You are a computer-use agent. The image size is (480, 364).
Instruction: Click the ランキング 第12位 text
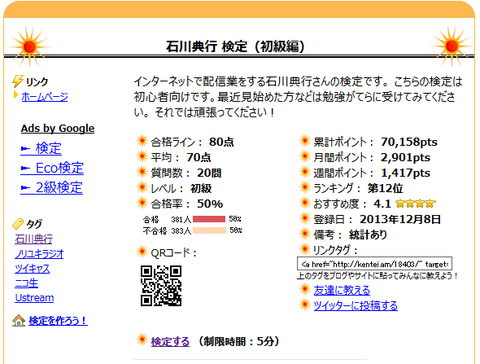tap(358, 188)
